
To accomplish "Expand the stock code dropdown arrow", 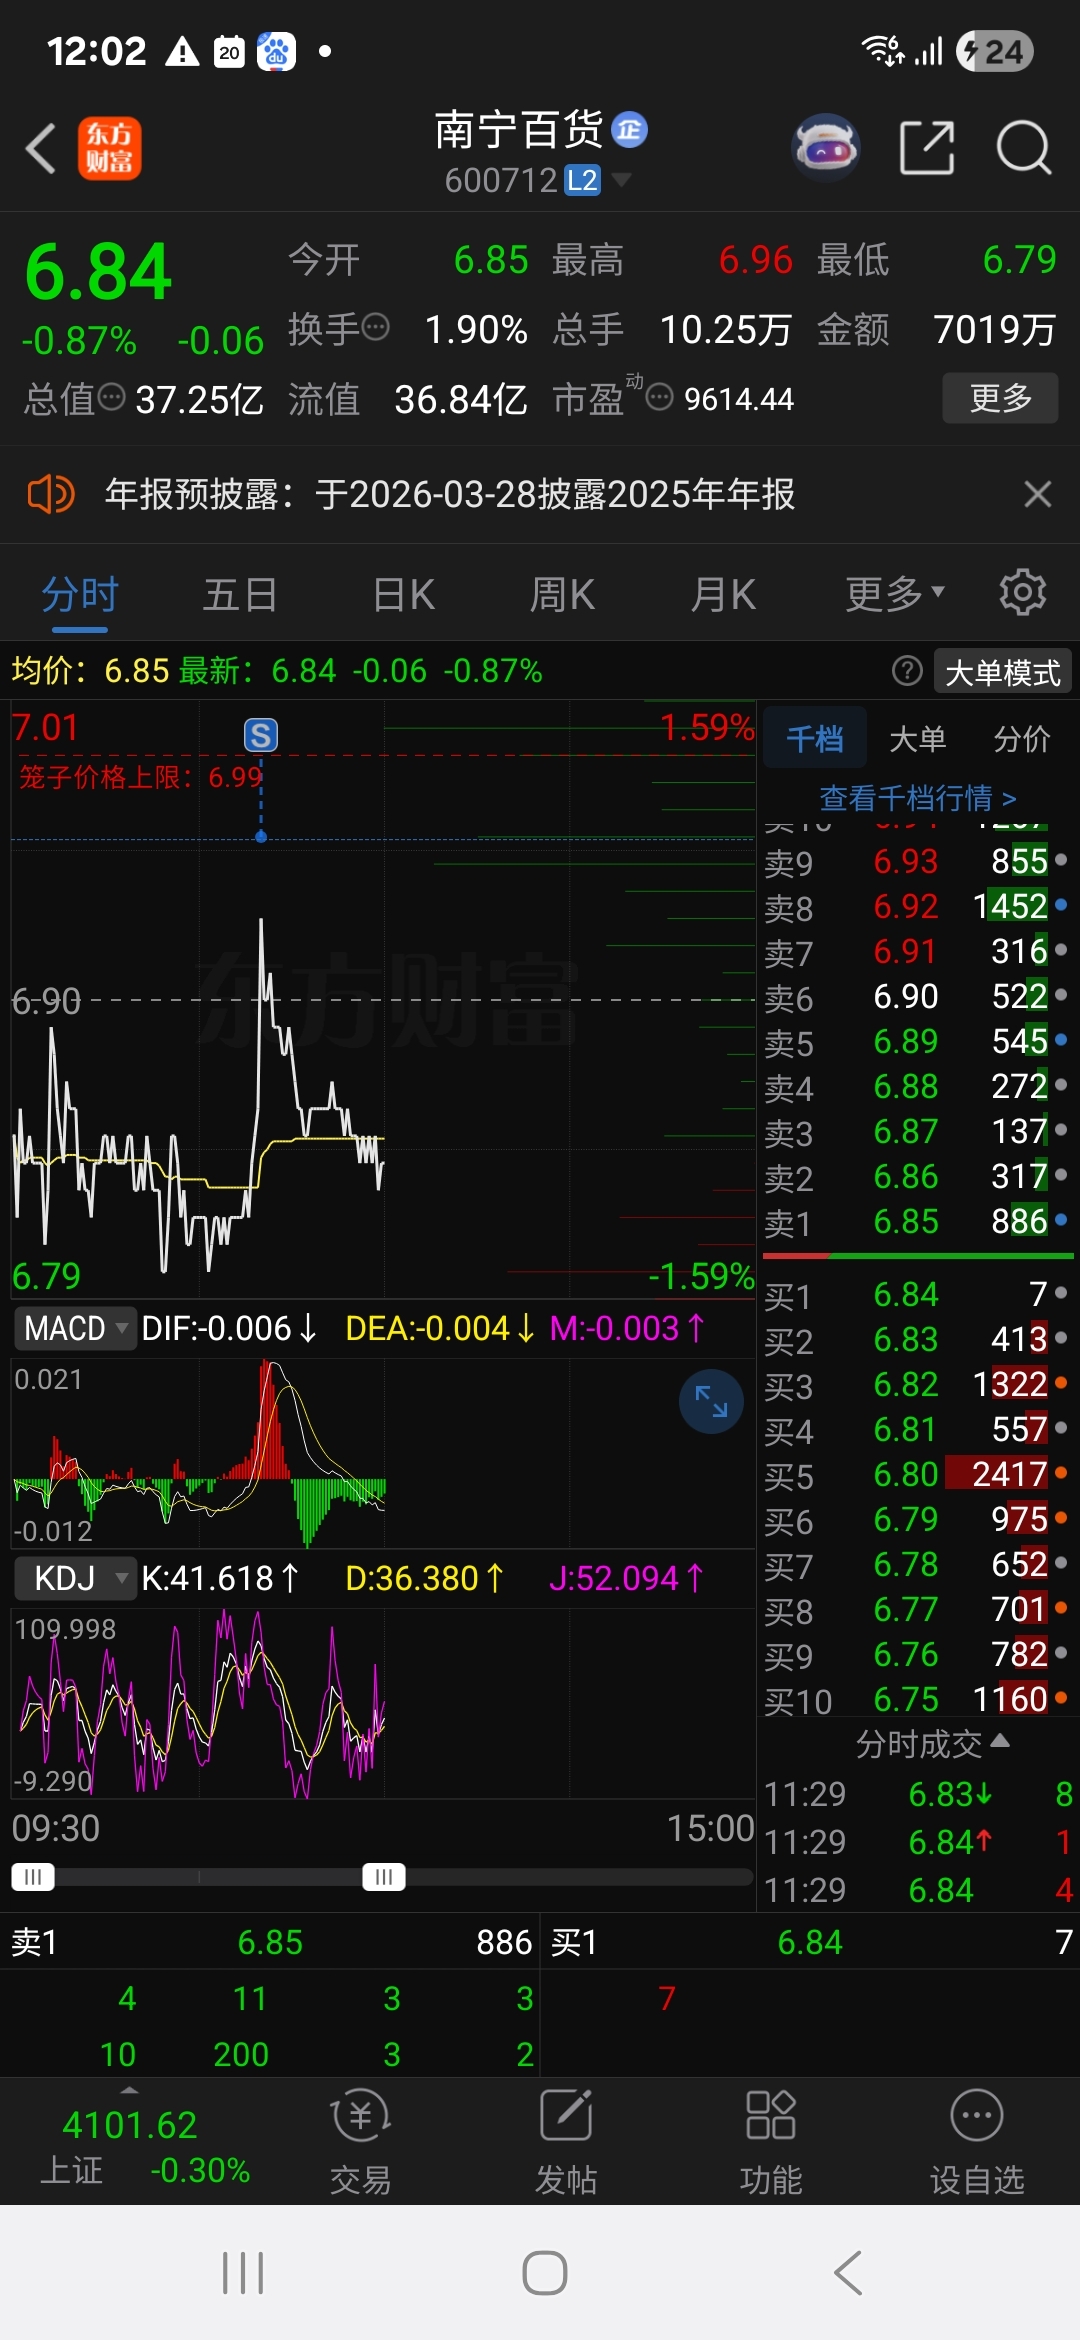I will (621, 180).
